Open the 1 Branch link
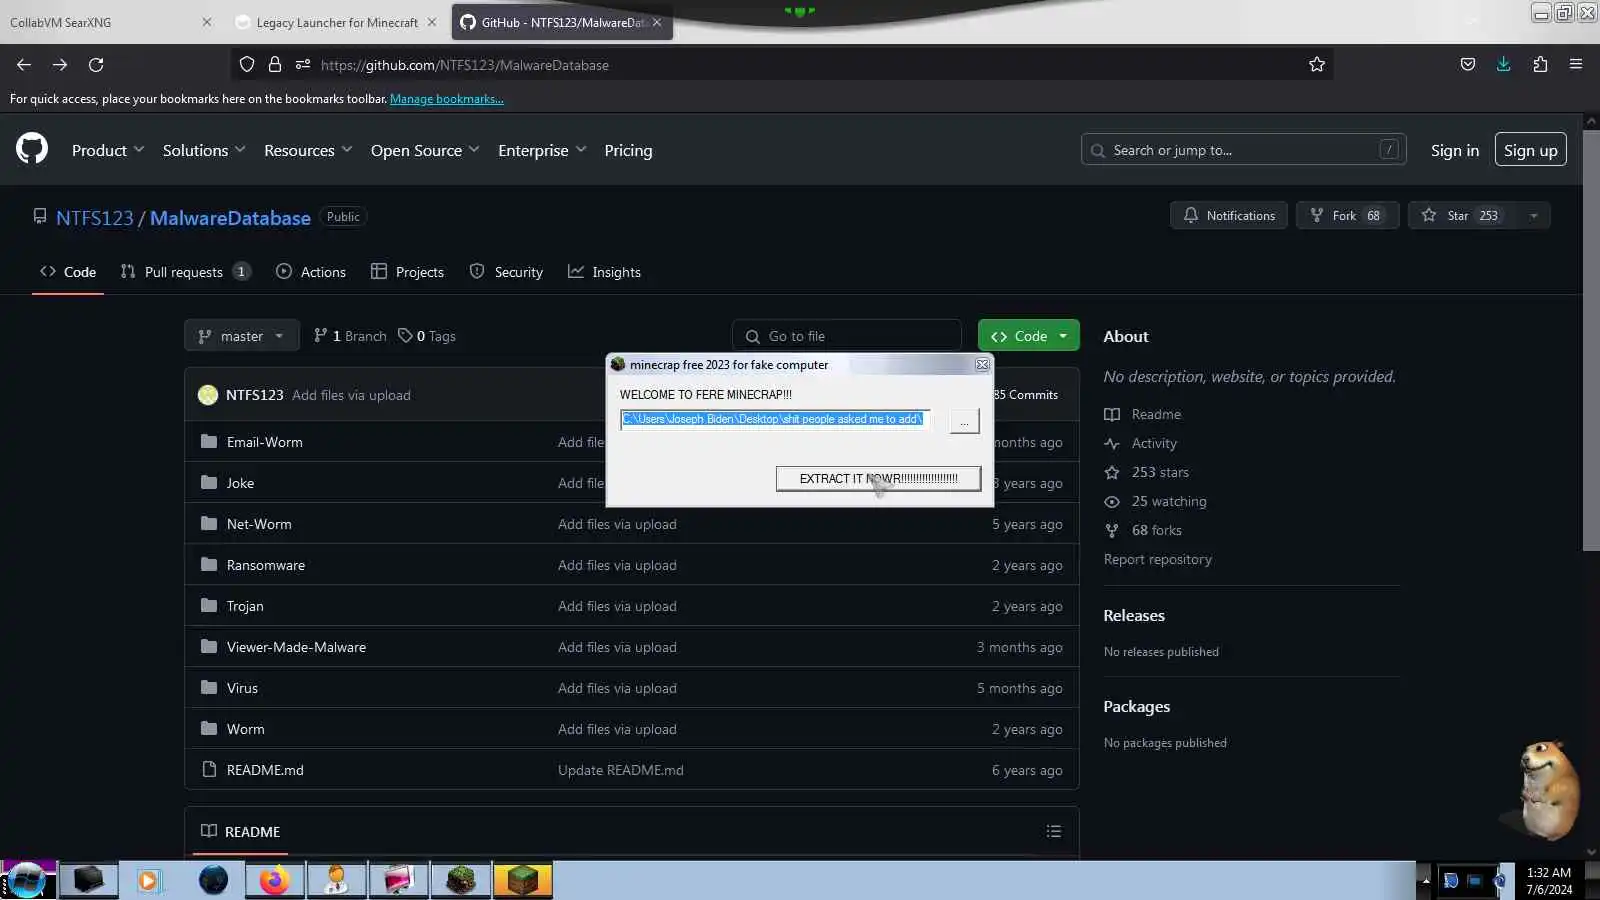The height and width of the screenshot is (900, 1600). point(350,336)
